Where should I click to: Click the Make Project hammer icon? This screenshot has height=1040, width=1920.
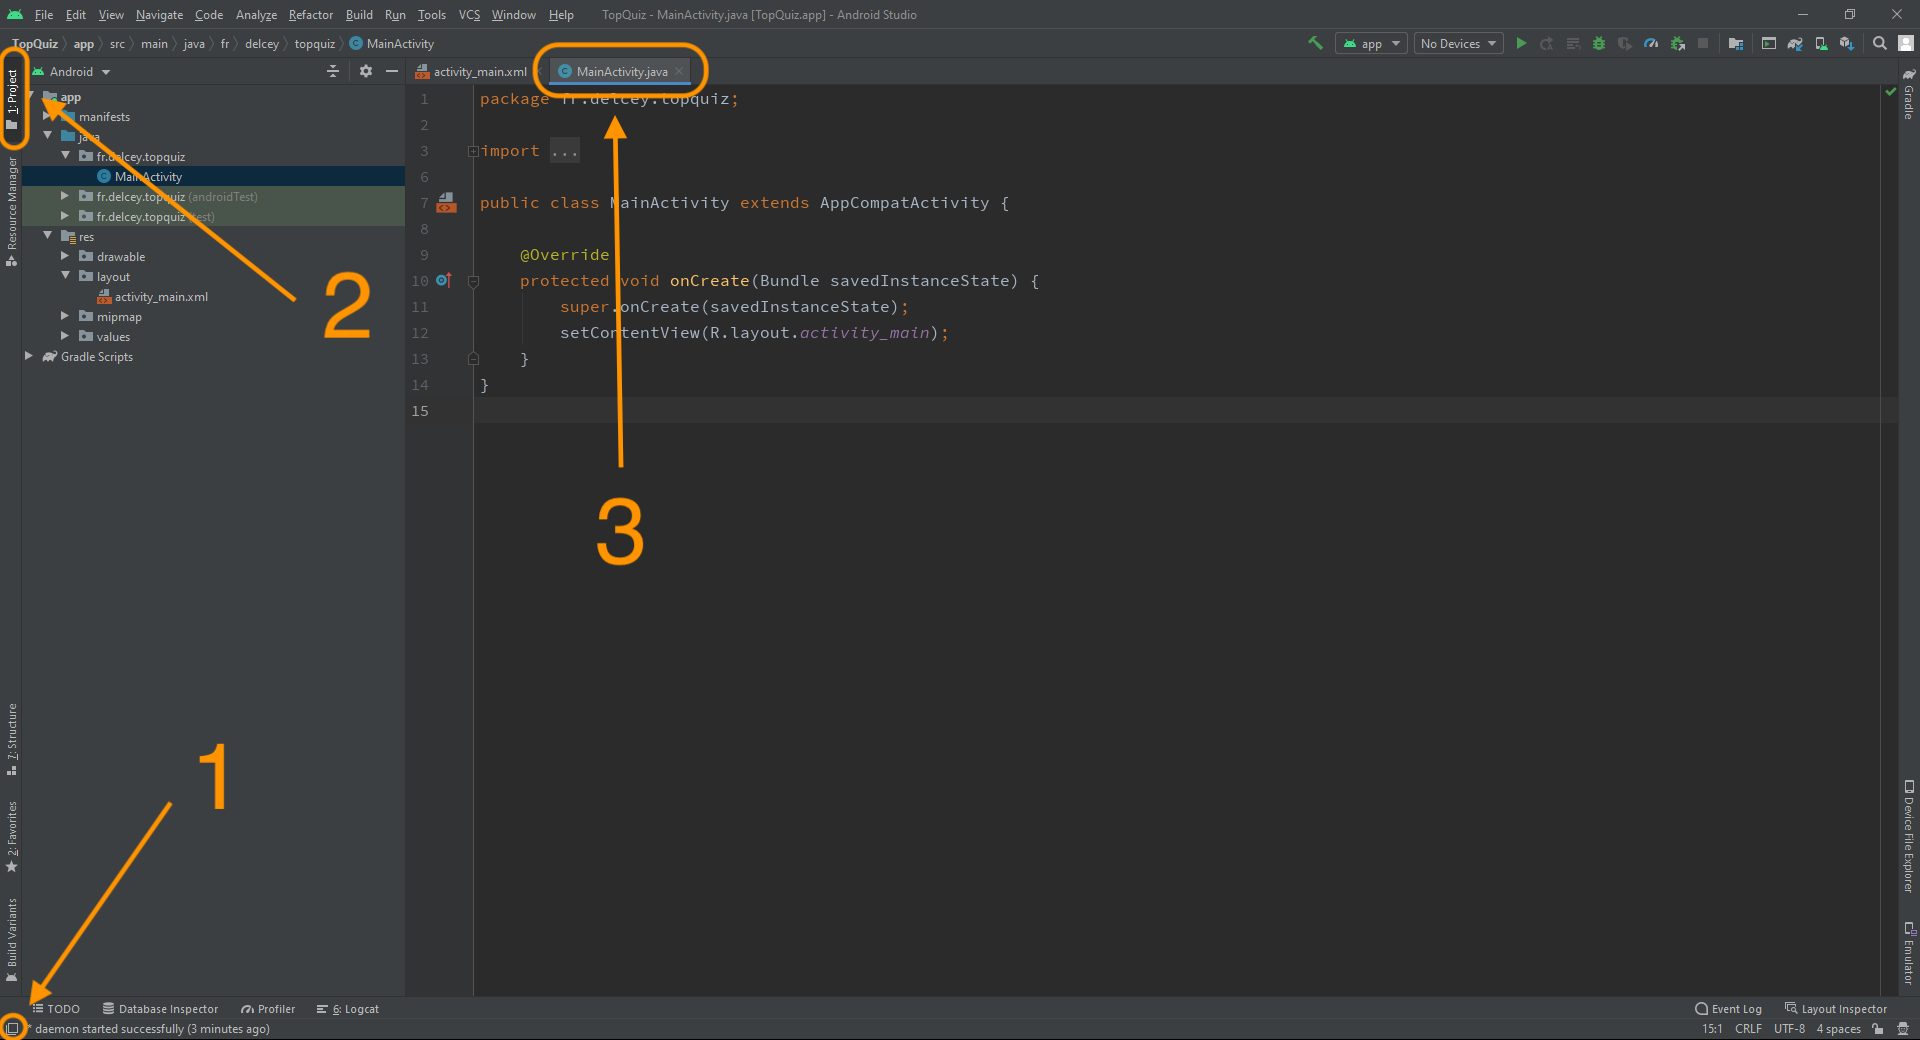1315,43
